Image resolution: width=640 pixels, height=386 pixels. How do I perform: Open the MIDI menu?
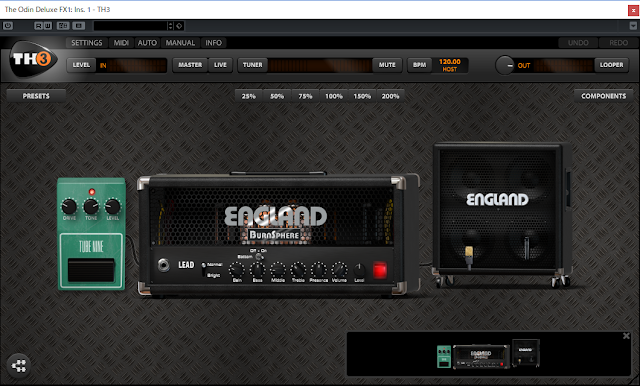[x=121, y=42]
